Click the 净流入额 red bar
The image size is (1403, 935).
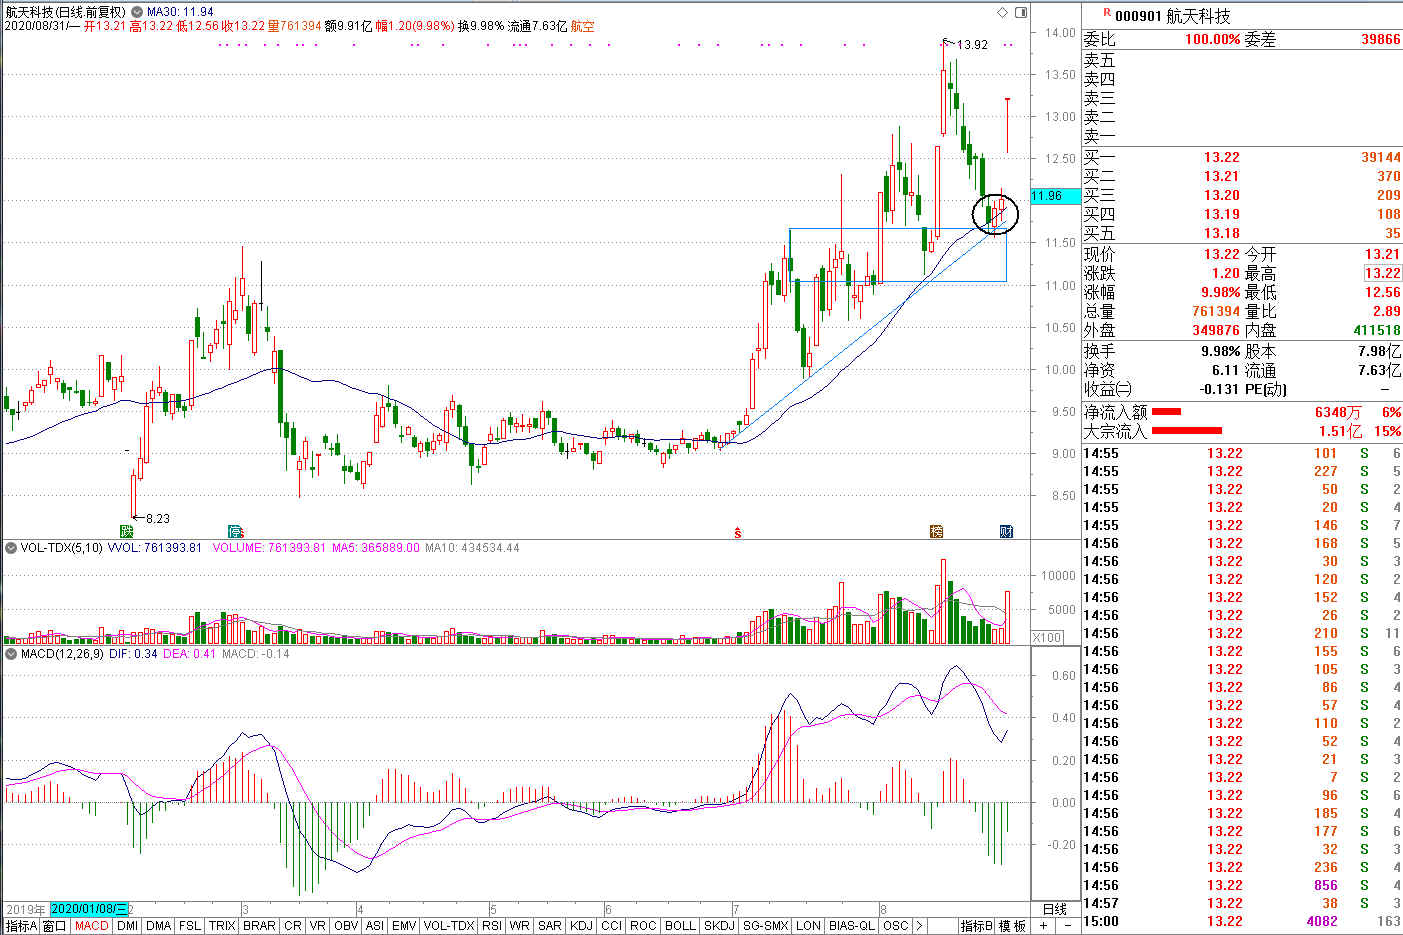click(1166, 411)
